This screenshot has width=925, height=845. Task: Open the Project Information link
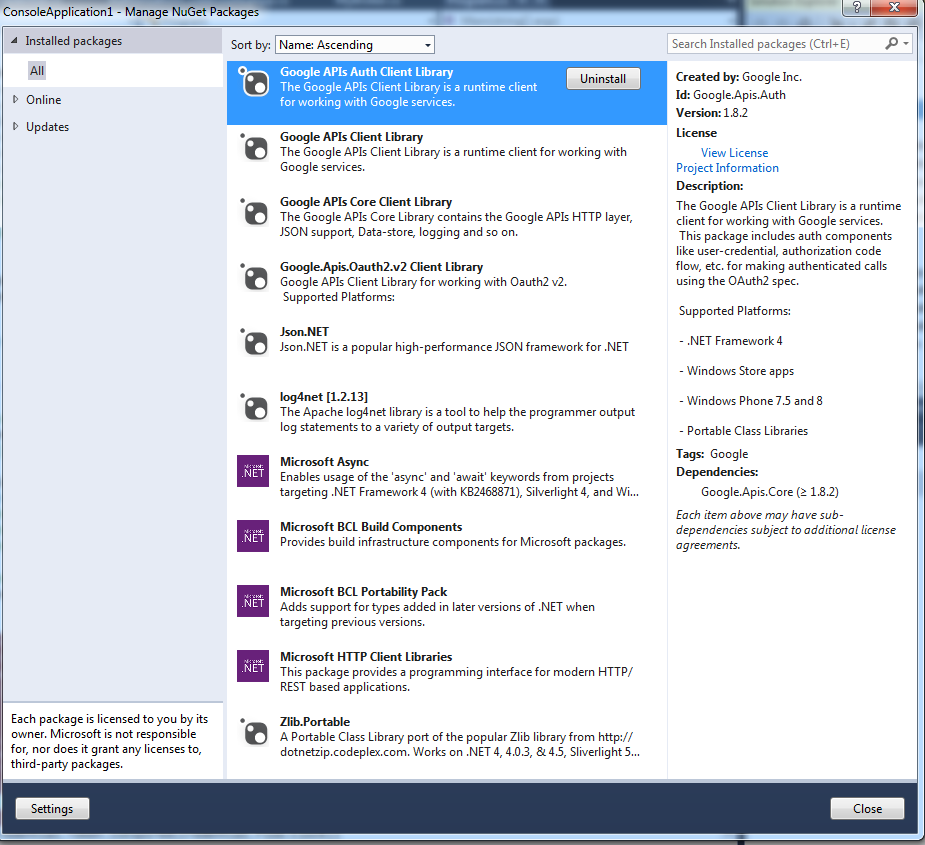(727, 168)
